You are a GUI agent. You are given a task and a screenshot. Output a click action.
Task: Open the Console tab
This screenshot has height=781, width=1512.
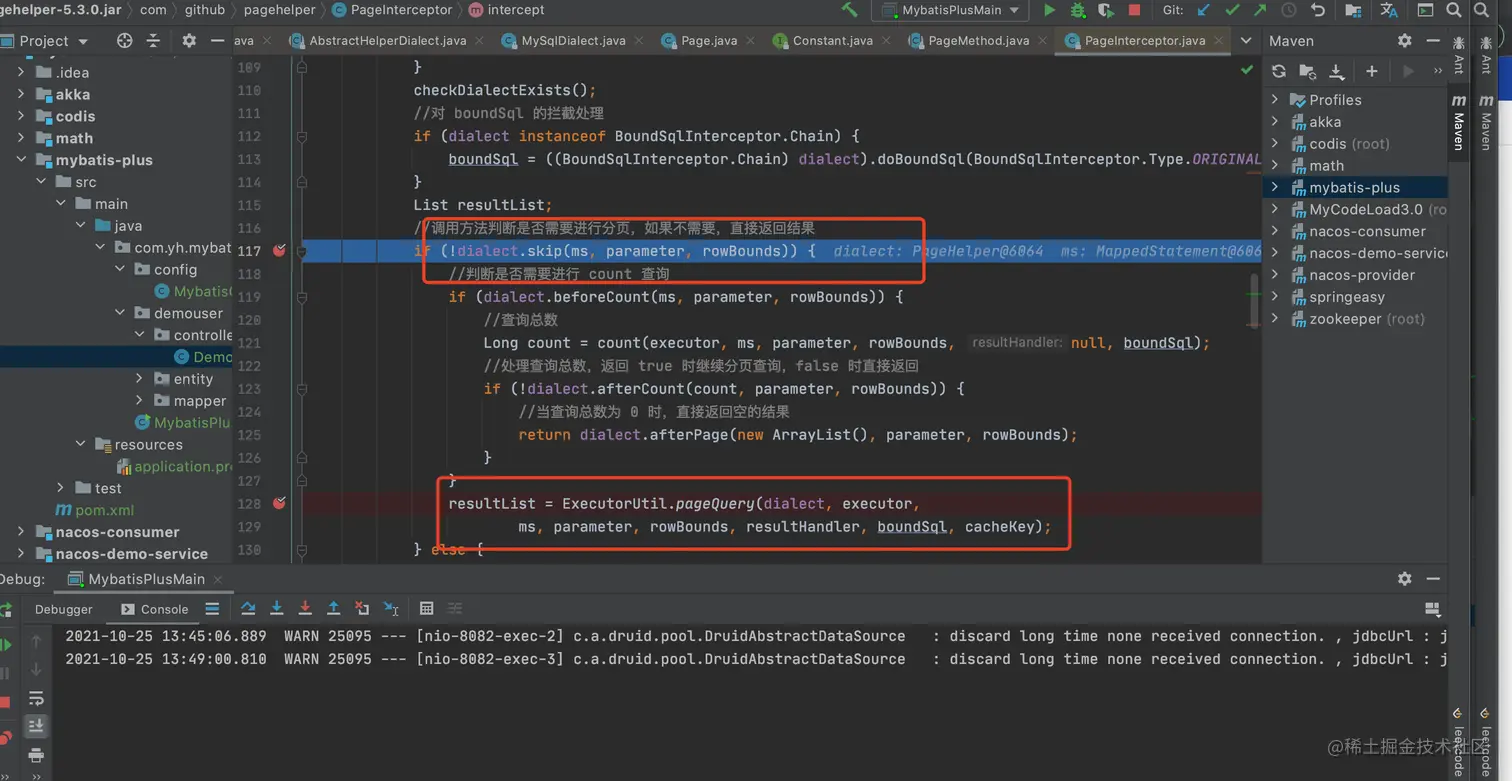coord(155,609)
